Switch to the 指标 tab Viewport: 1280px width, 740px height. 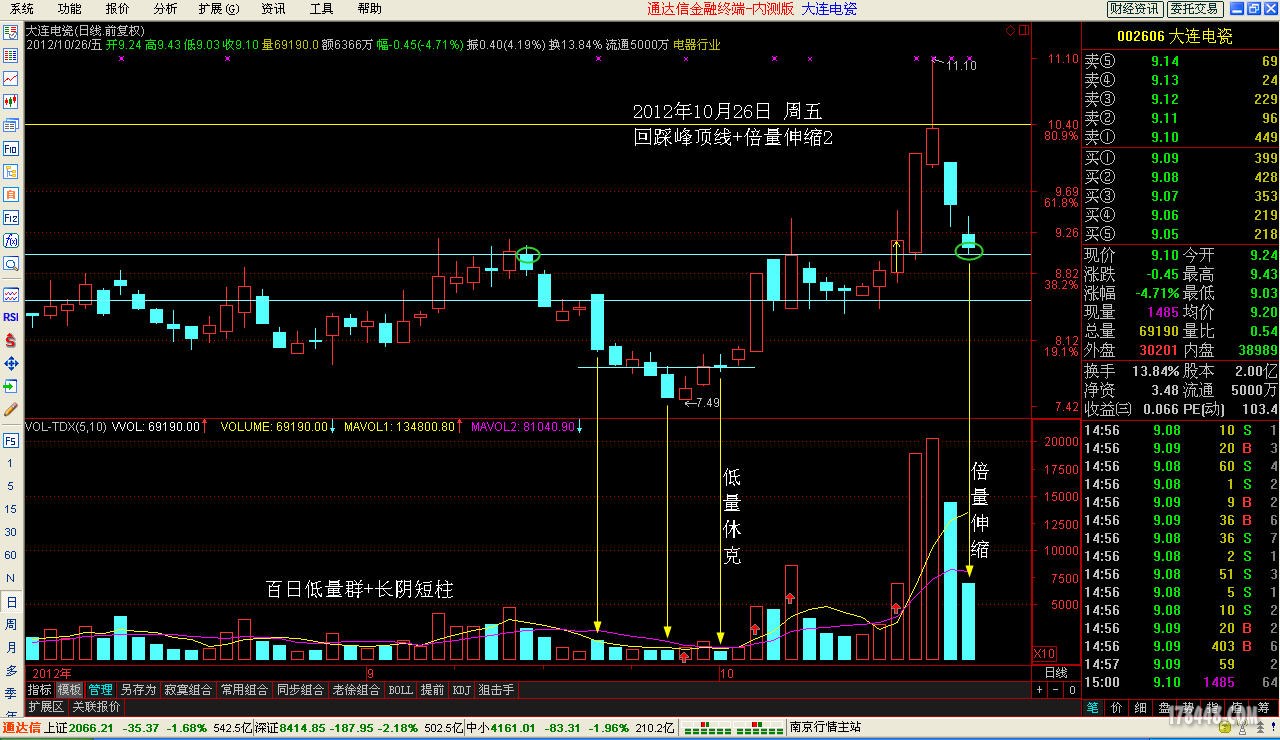pyautogui.click(x=40, y=690)
